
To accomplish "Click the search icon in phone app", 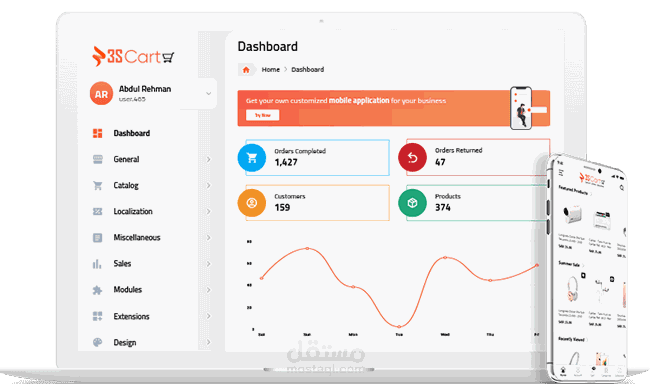I will (621, 188).
